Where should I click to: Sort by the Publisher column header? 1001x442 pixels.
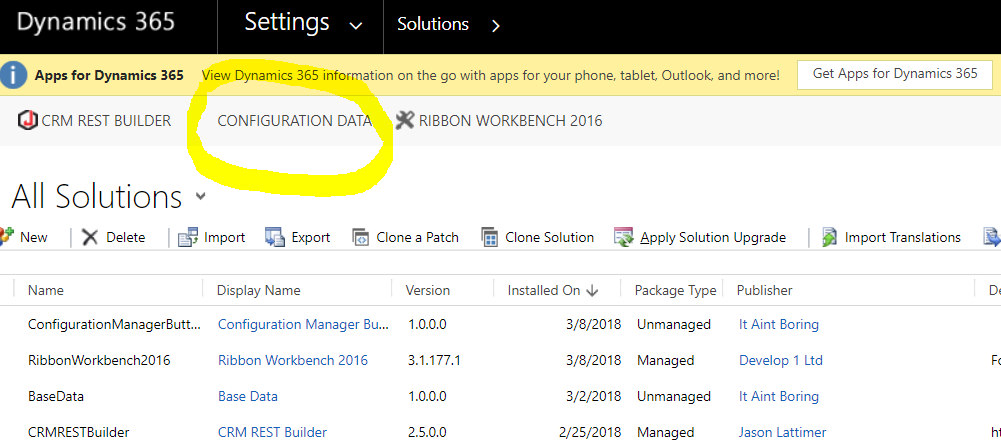[x=765, y=291]
